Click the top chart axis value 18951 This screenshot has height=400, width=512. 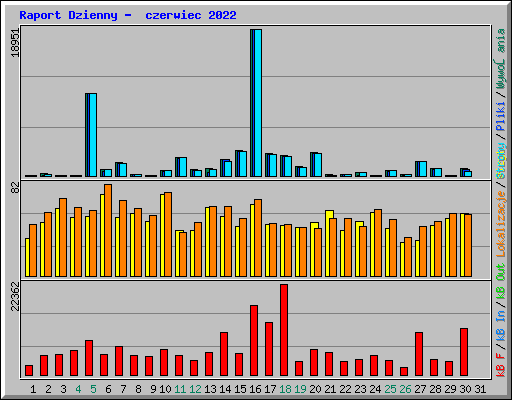15,43
